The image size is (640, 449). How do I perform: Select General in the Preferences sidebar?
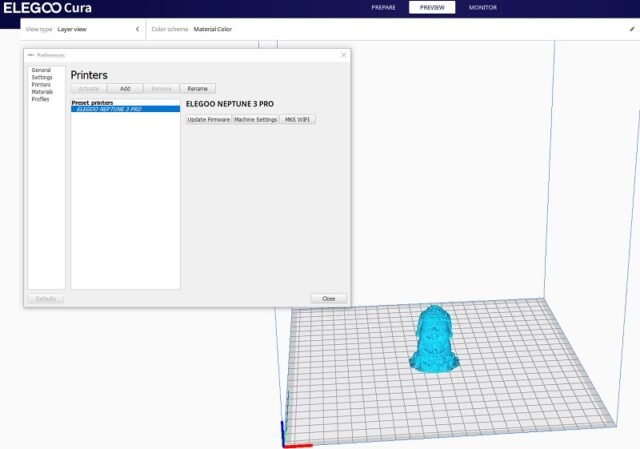(x=41, y=70)
